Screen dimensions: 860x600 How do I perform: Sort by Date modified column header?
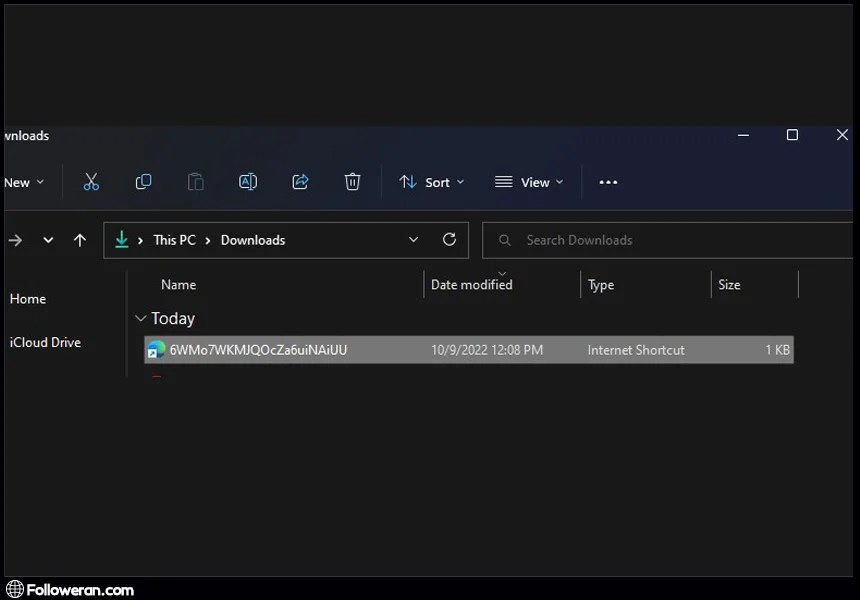[x=471, y=285]
